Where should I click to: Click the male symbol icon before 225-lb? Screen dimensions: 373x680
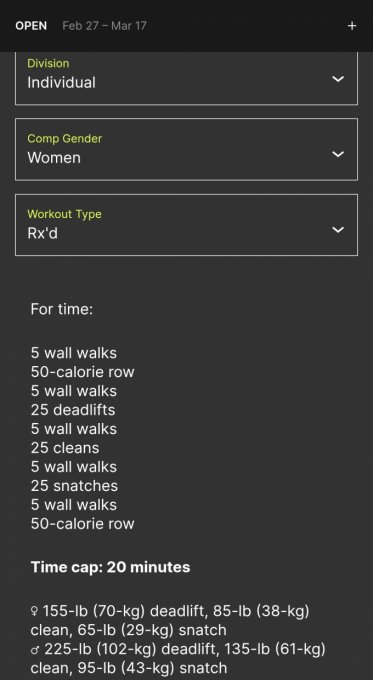[x=35, y=650]
